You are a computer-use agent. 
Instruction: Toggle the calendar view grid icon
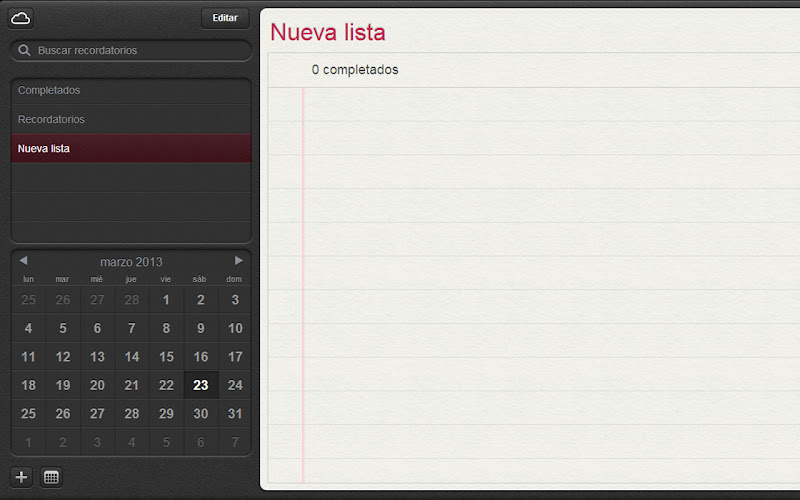[x=51, y=477]
